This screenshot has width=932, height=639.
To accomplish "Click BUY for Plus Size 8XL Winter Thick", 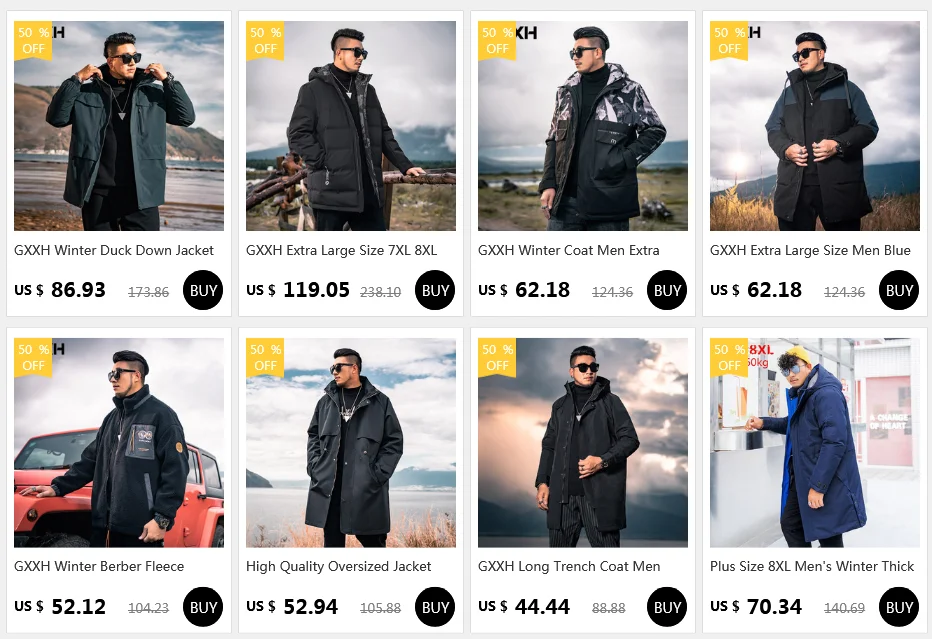I will coord(899,607).
